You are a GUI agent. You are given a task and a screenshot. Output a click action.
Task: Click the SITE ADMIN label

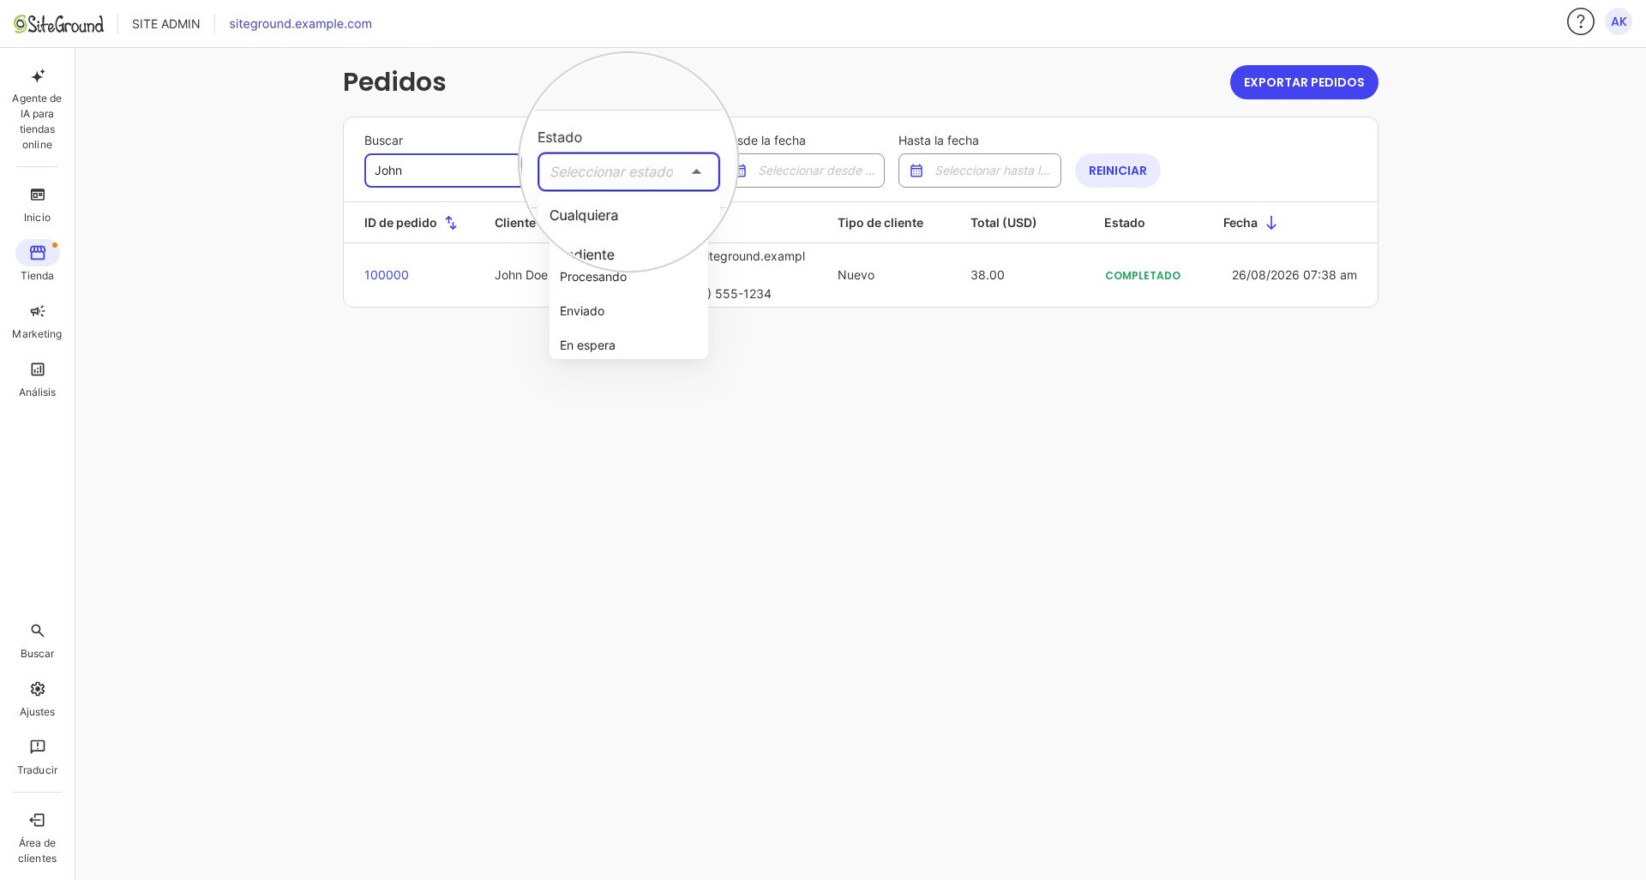(166, 24)
